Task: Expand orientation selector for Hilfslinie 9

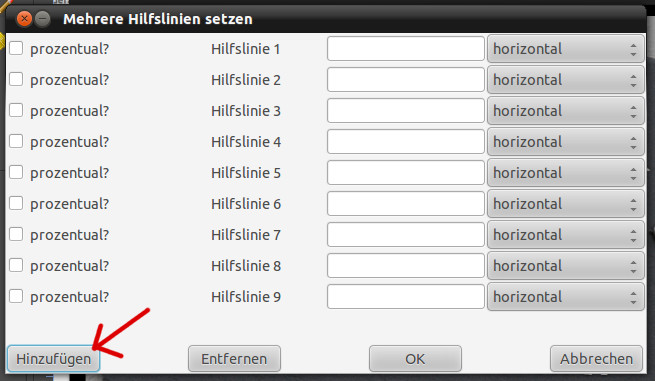Action: tap(566, 297)
